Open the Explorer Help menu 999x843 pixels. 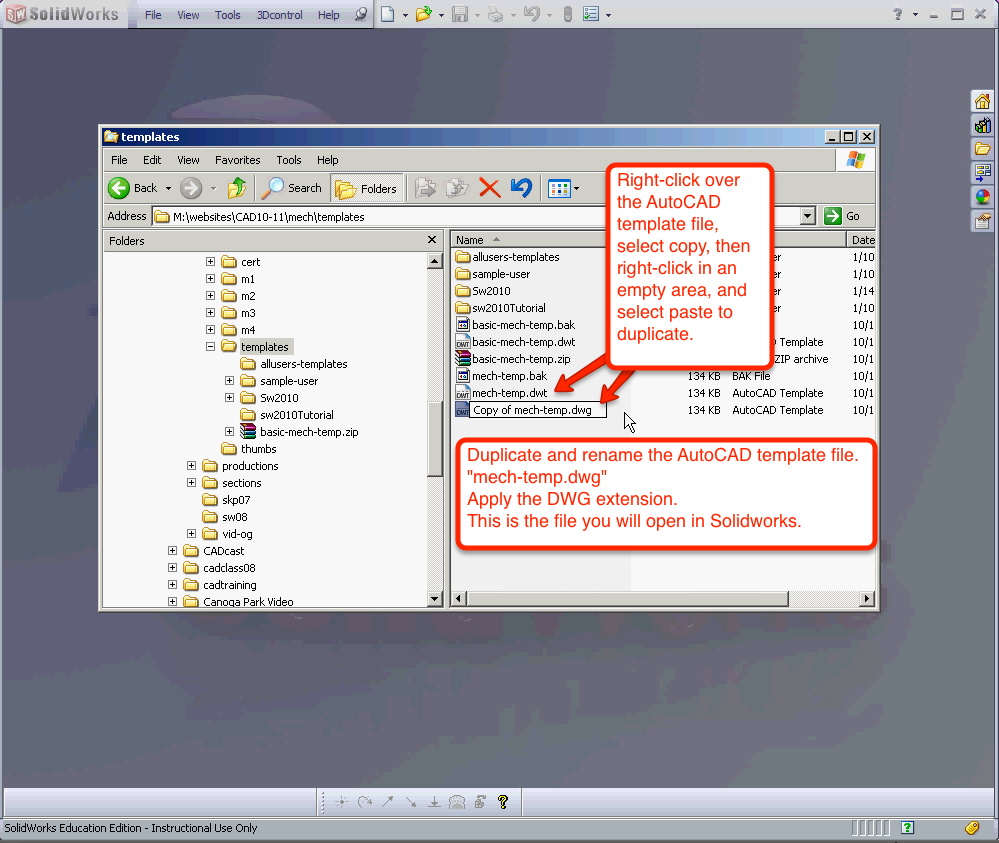tap(327, 160)
